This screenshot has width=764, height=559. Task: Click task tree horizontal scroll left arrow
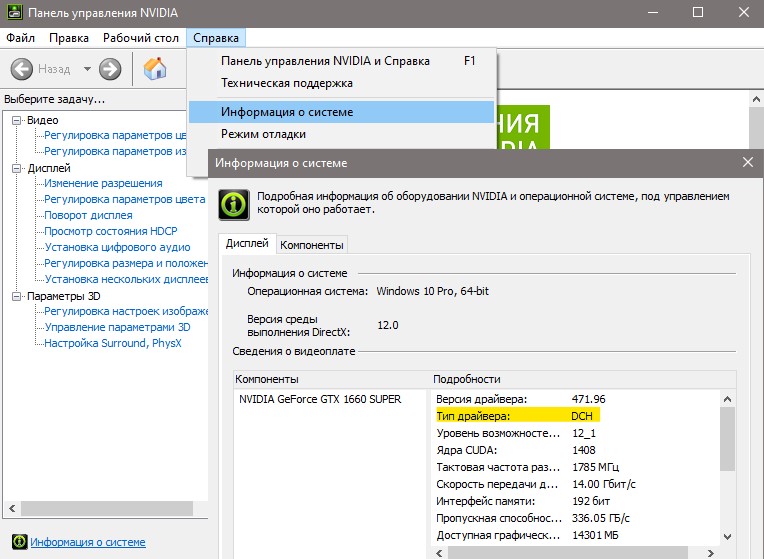point(12,508)
